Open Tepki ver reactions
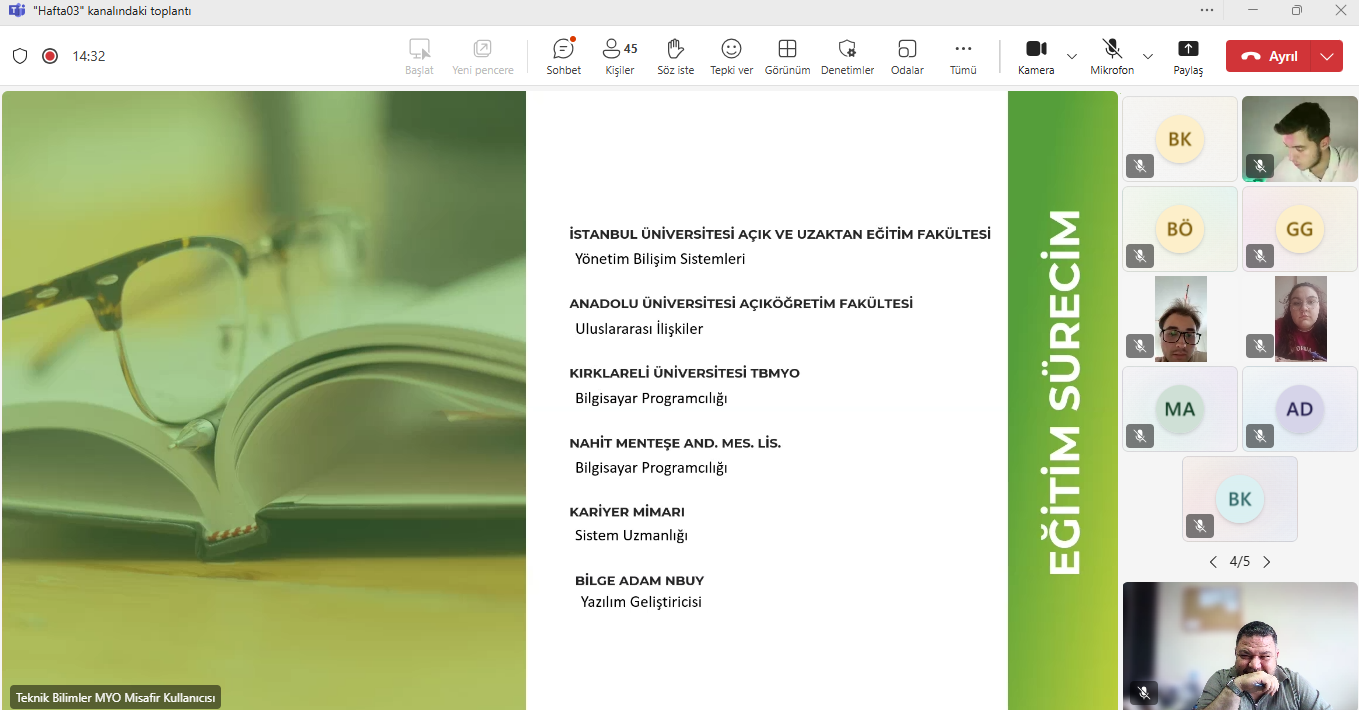 [x=731, y=56]
